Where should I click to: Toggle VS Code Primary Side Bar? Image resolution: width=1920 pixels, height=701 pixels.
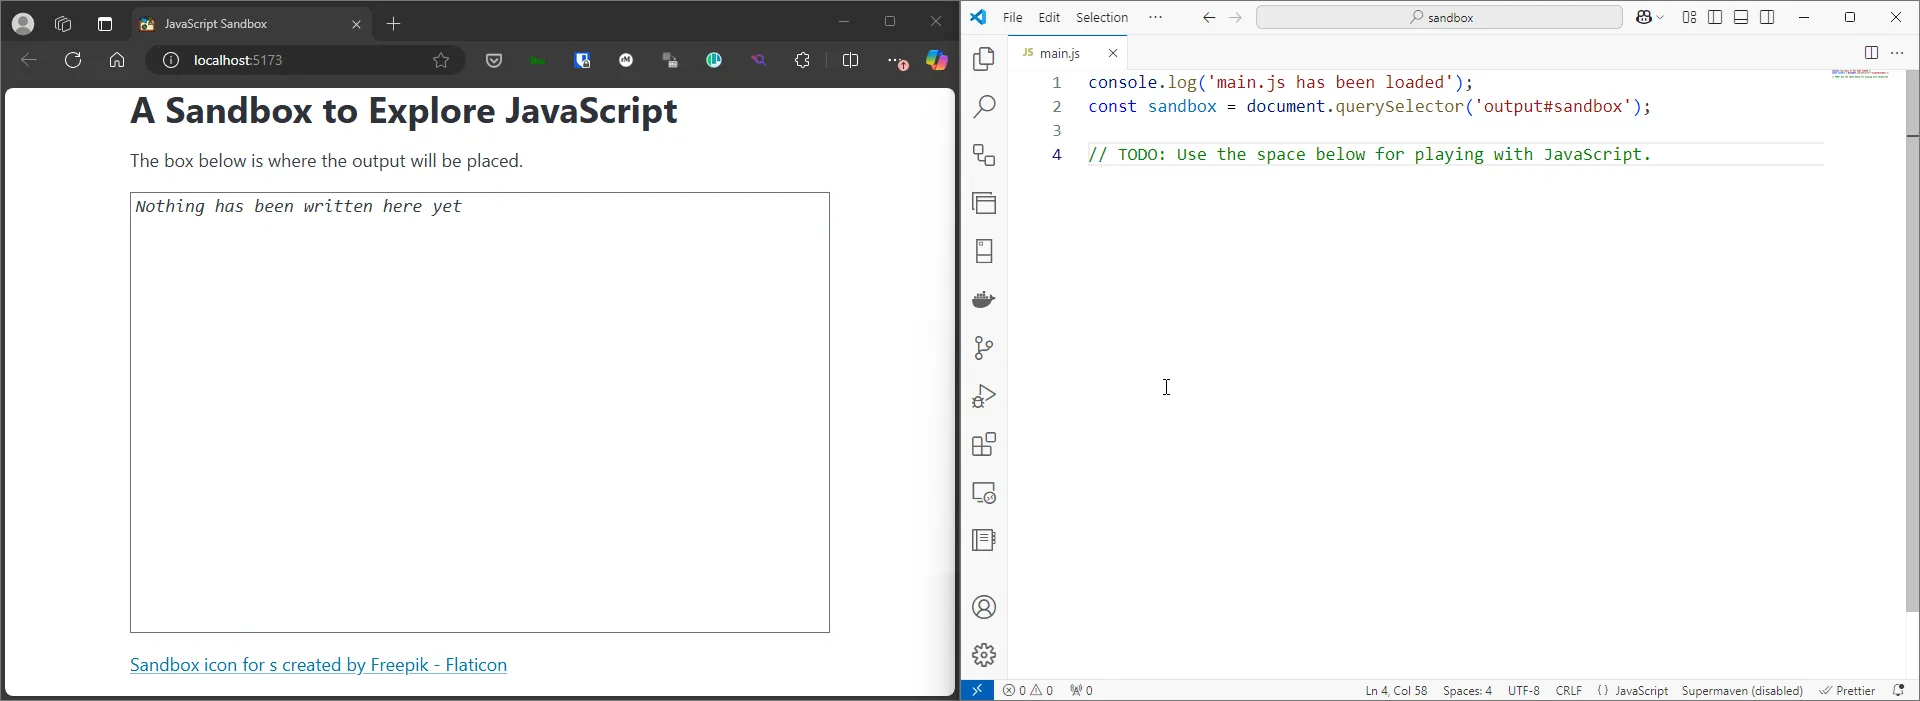[x=1715, y=17]
